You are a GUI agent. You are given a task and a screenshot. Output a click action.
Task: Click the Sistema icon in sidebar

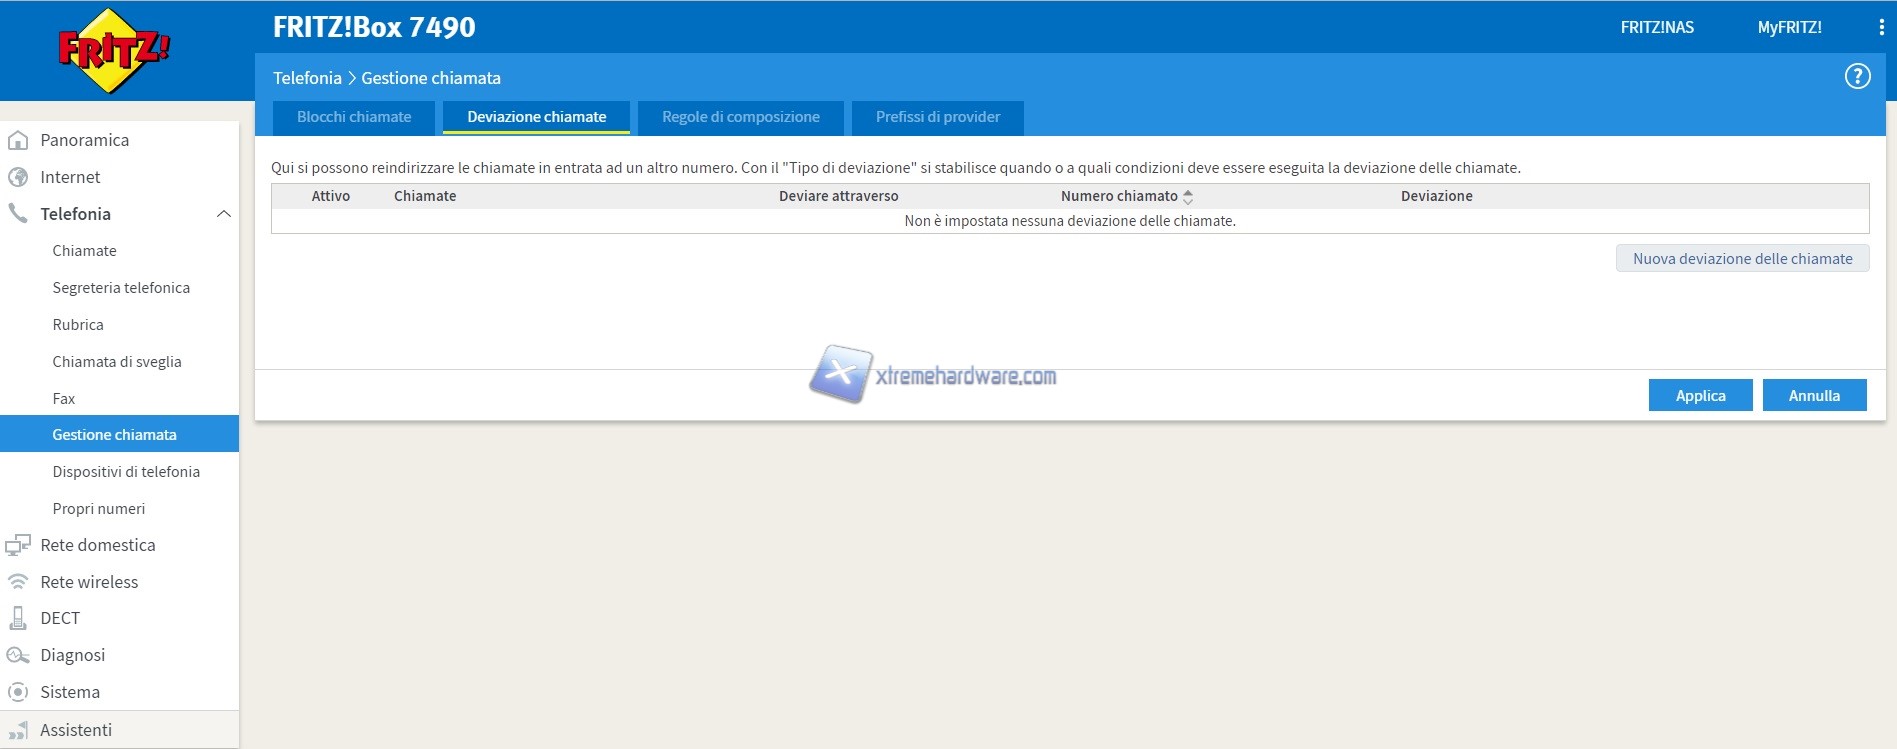(x=18, y=692)
